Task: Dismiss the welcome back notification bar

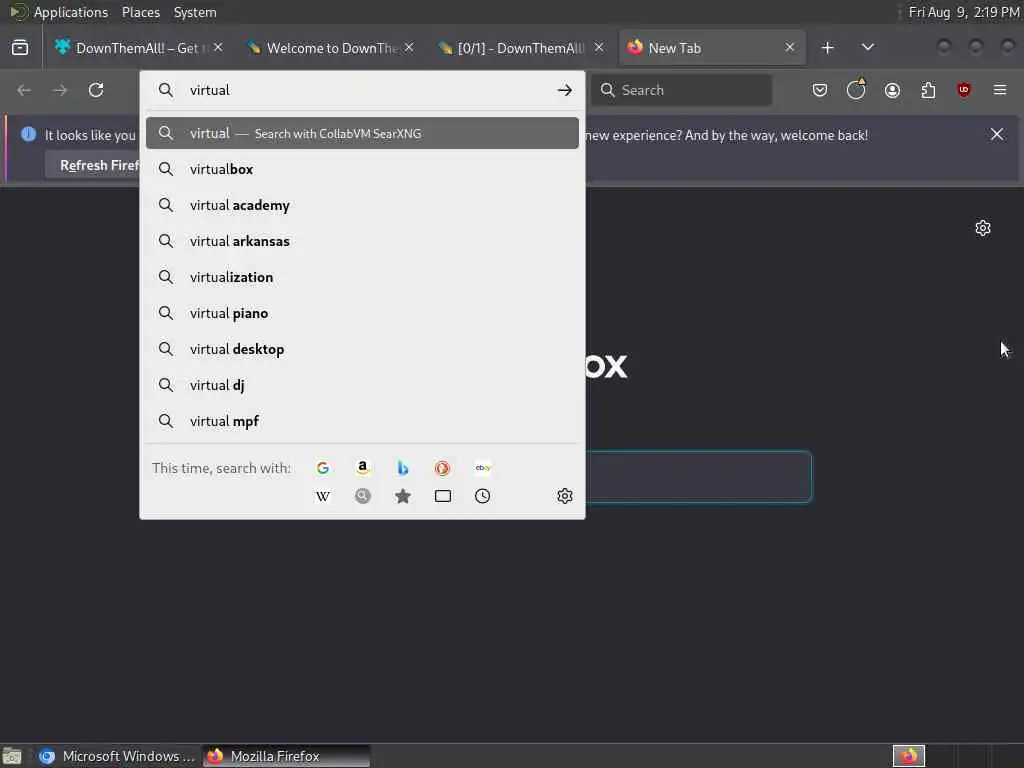Action: point(997,135)
